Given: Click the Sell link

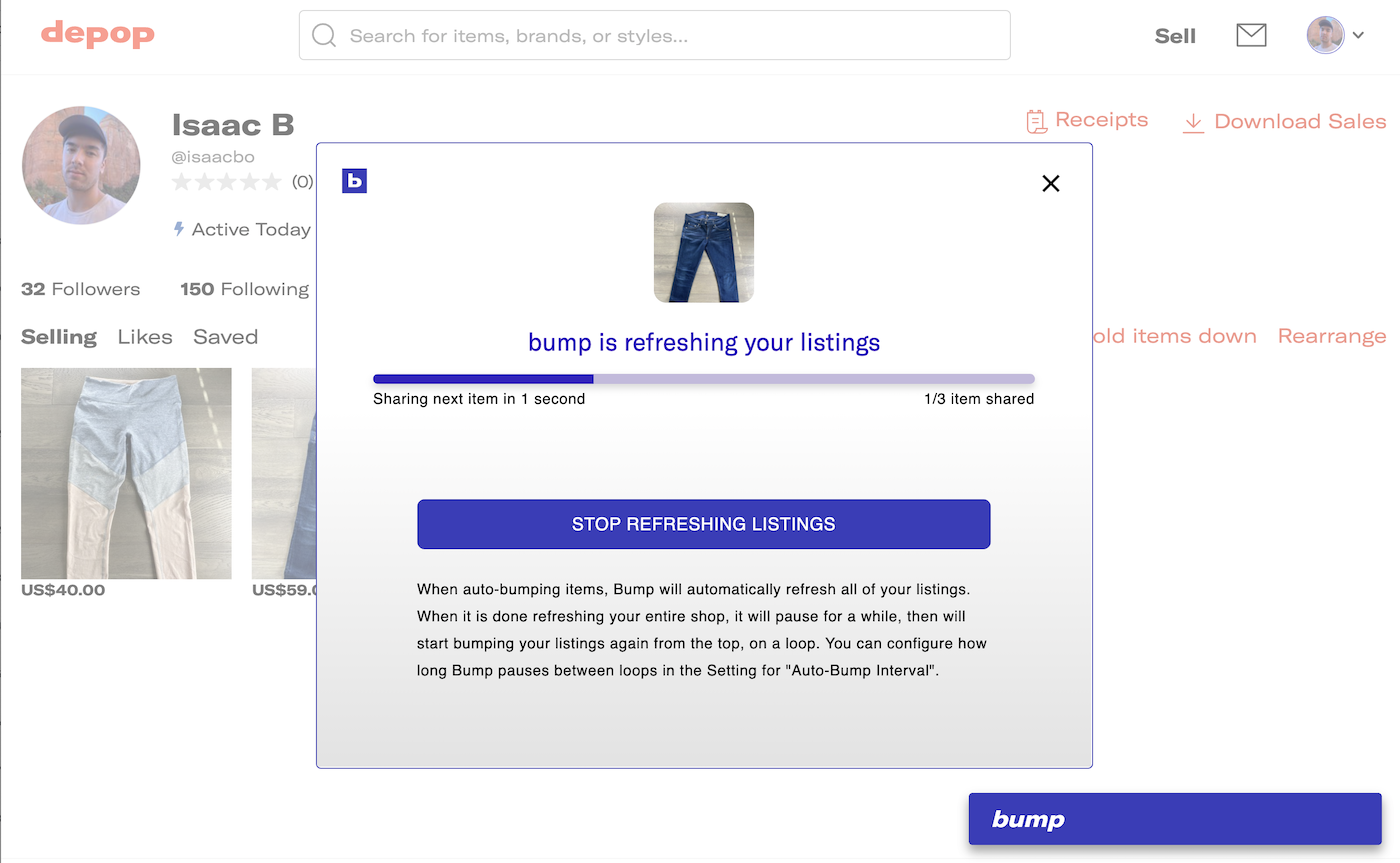Looking at the screenshot, I should (1175, 36).
